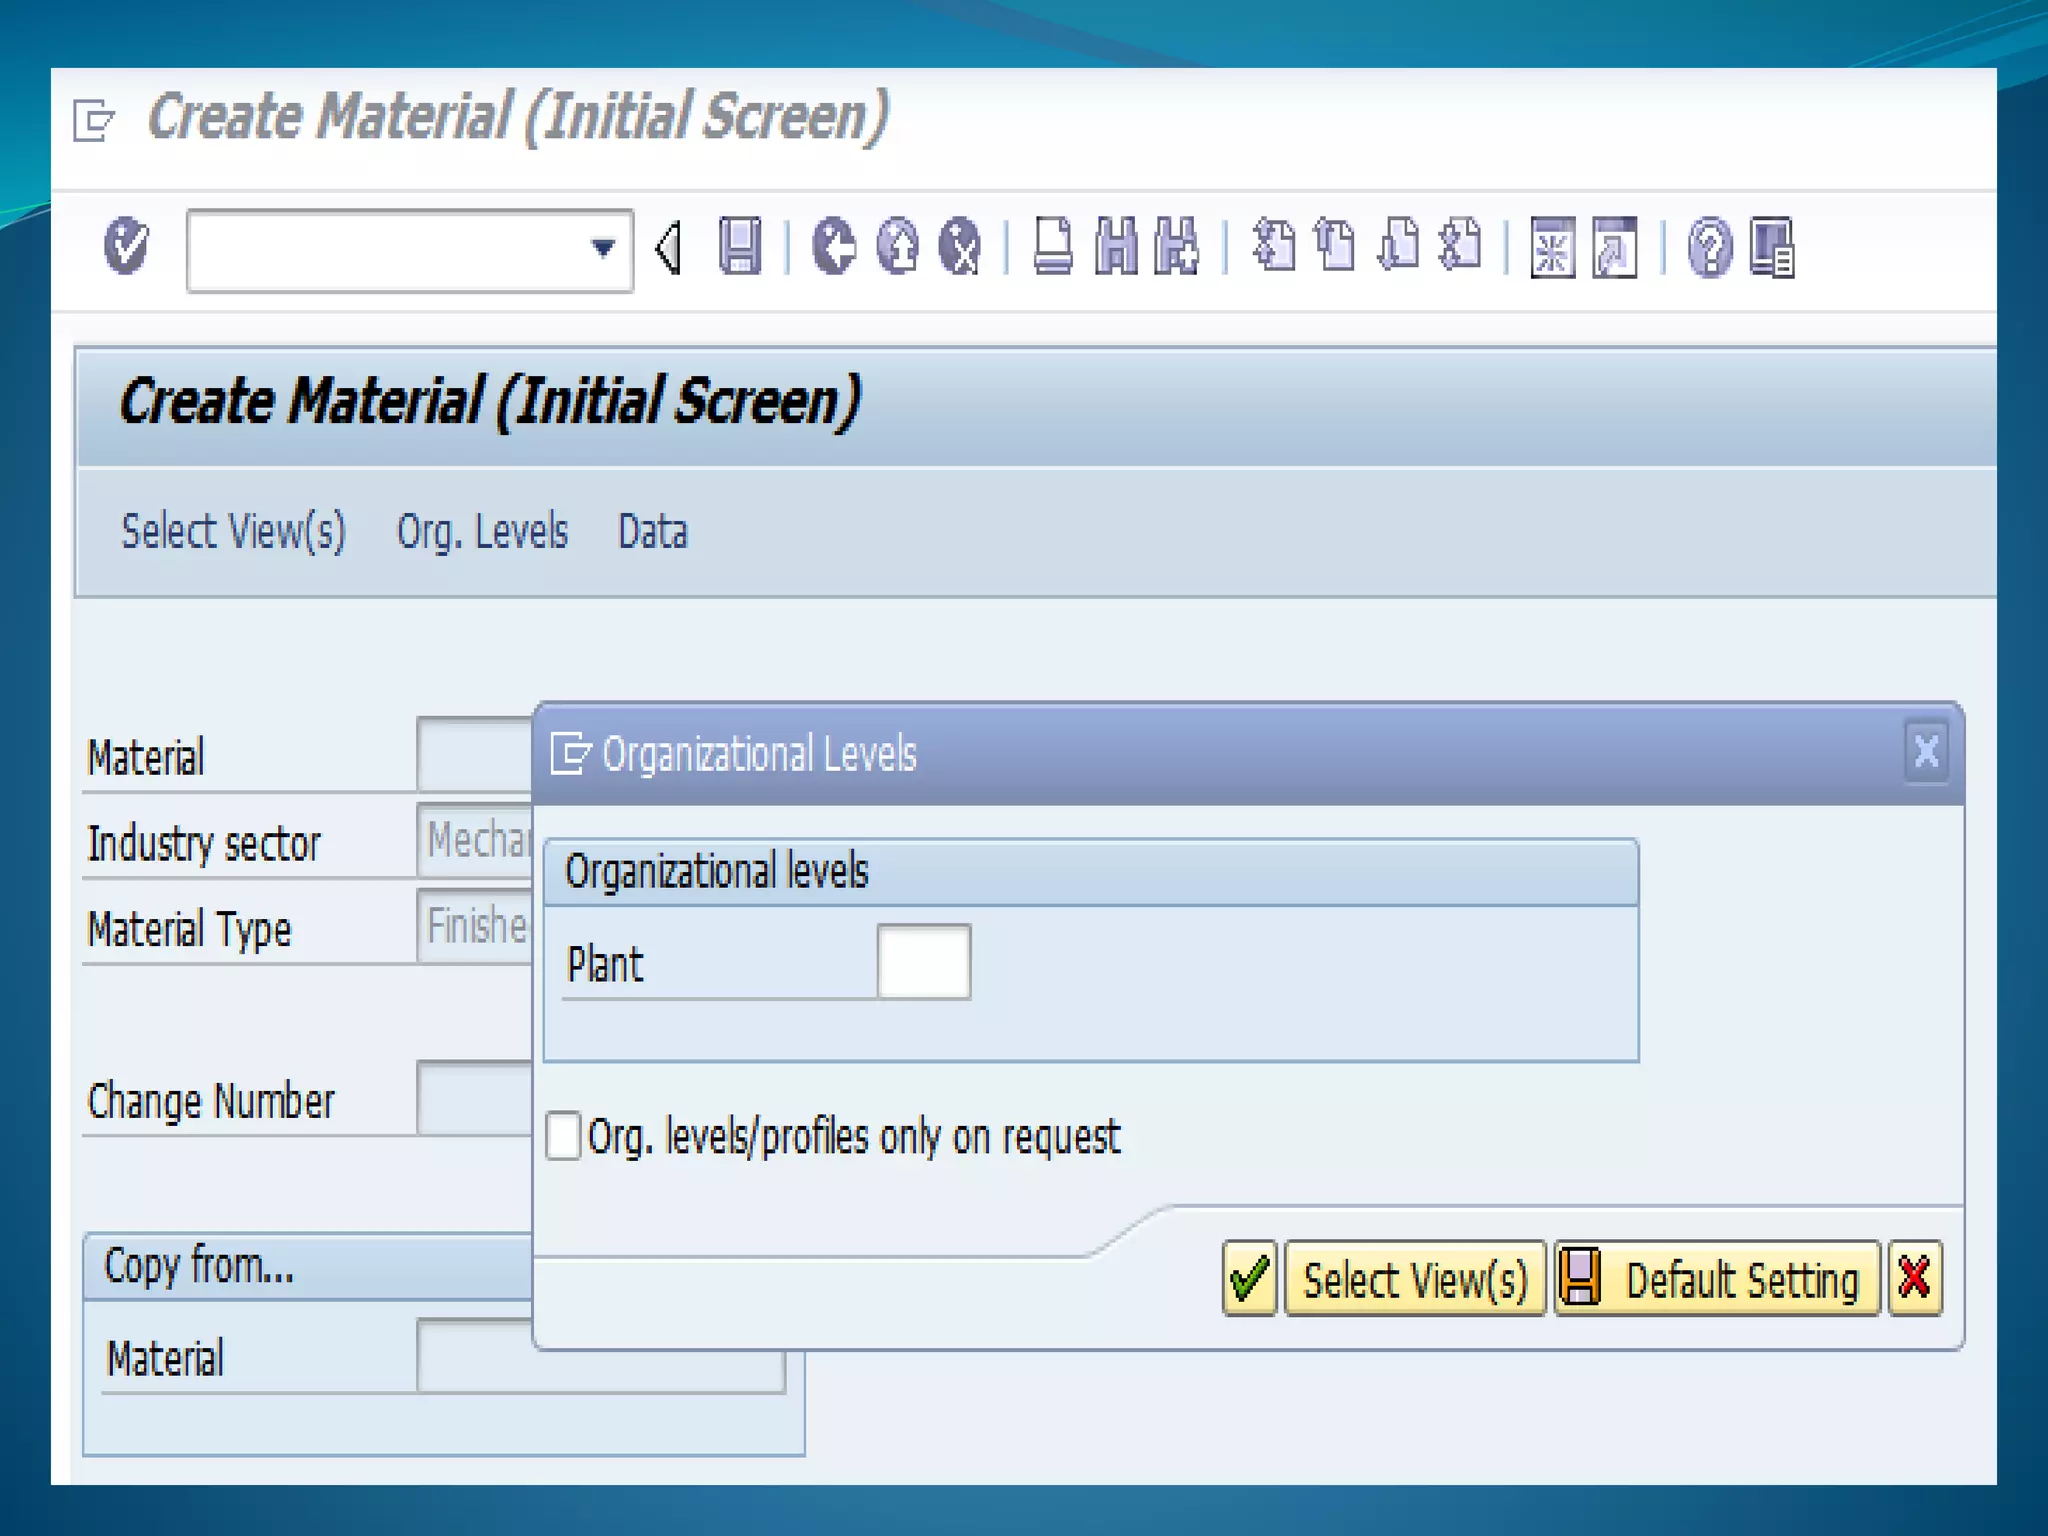This screenshot has height=1536, width=2048.
Task: Click the green Back arrow icon
Action: [x=833, y=246]
